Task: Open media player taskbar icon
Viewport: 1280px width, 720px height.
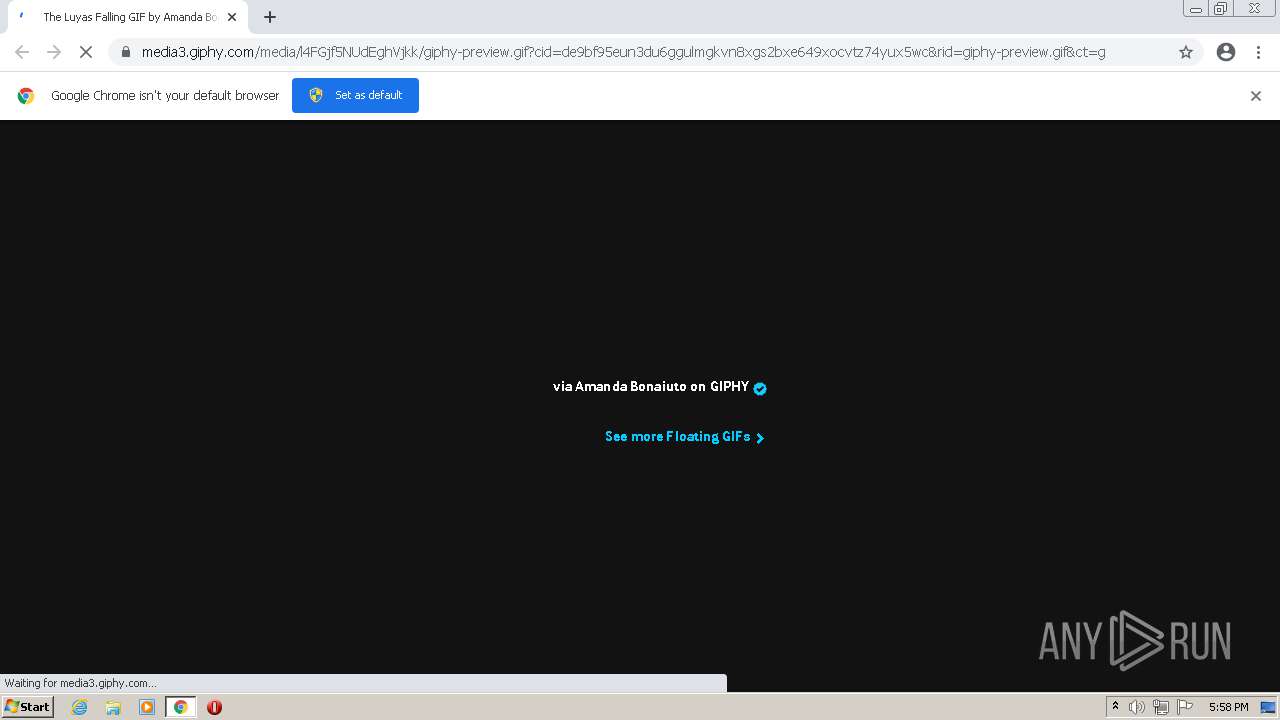Action: [147, 707]
